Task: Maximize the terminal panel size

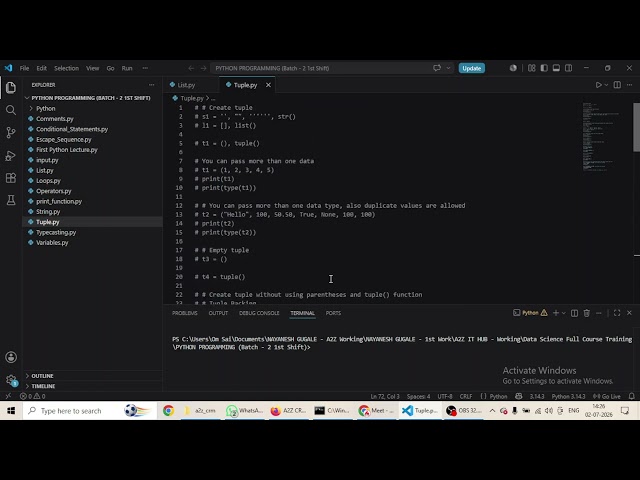Action: 617,313
